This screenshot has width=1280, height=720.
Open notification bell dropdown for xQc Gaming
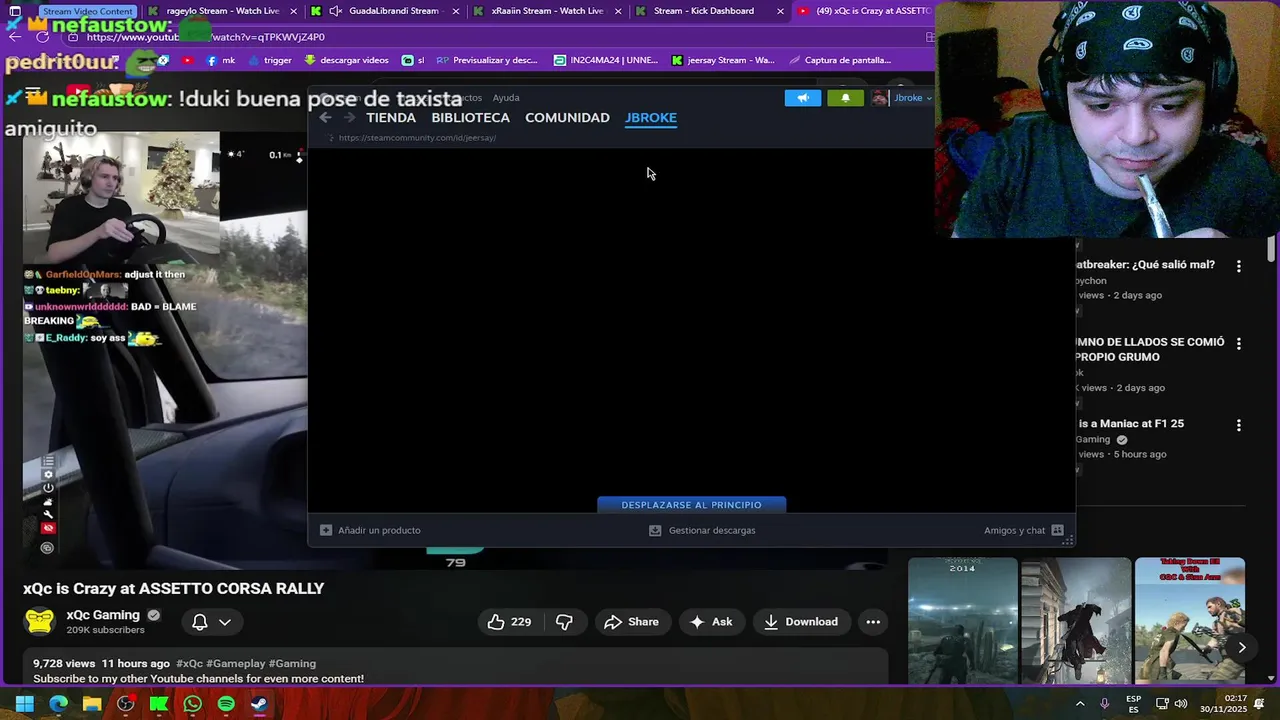tap(211, 622)
